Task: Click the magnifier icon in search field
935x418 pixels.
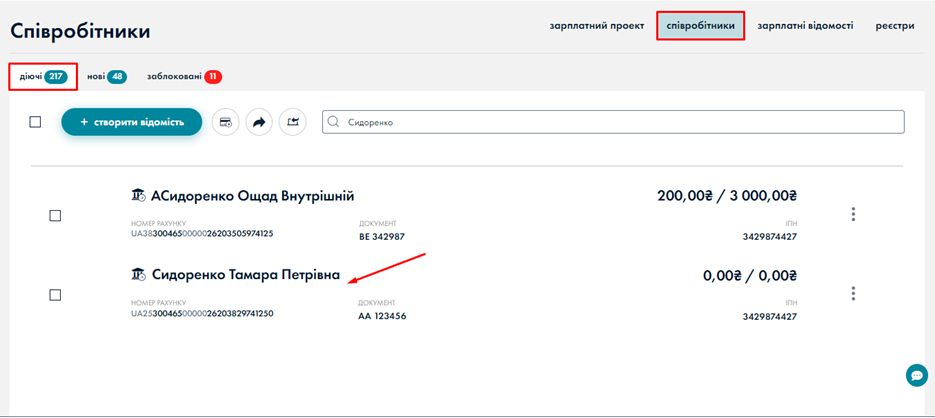Action: coord(334,122)
